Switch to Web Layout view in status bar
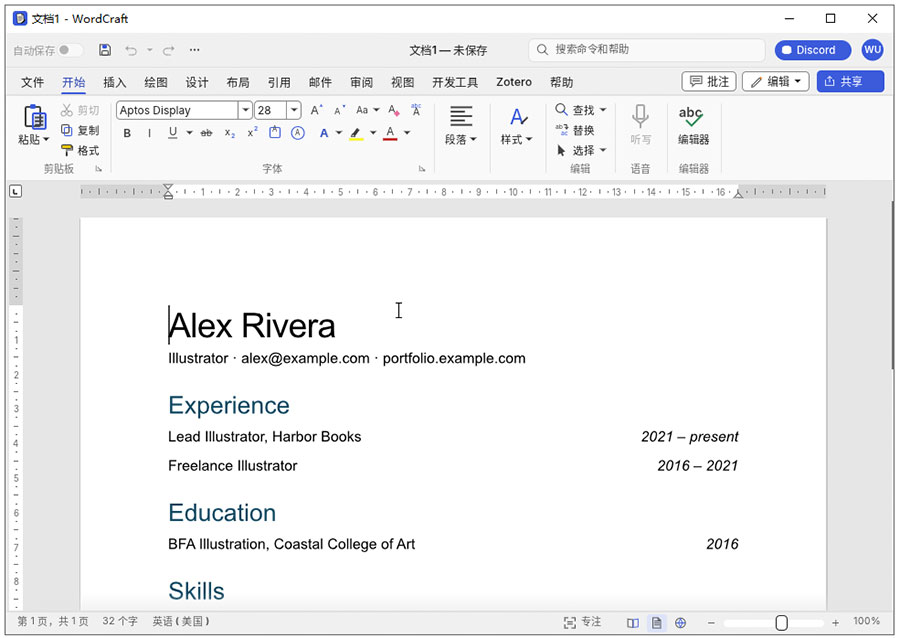 coord(681,623)
